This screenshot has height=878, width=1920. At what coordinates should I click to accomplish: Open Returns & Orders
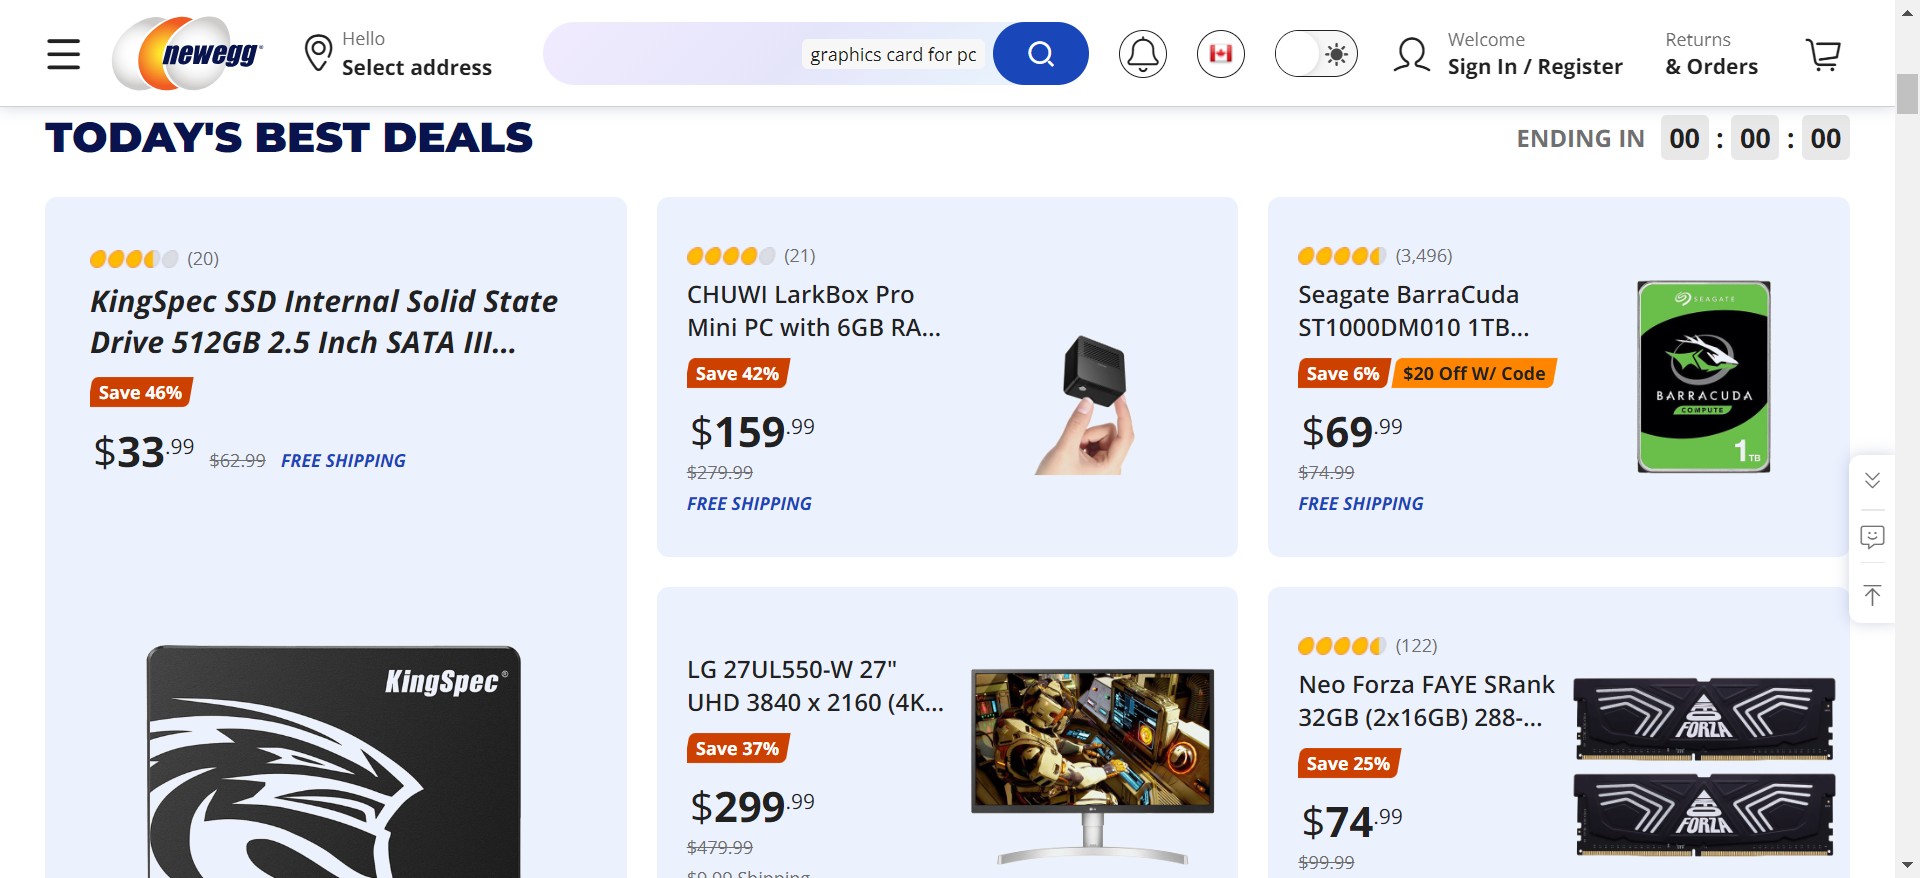coord(1711,54)
